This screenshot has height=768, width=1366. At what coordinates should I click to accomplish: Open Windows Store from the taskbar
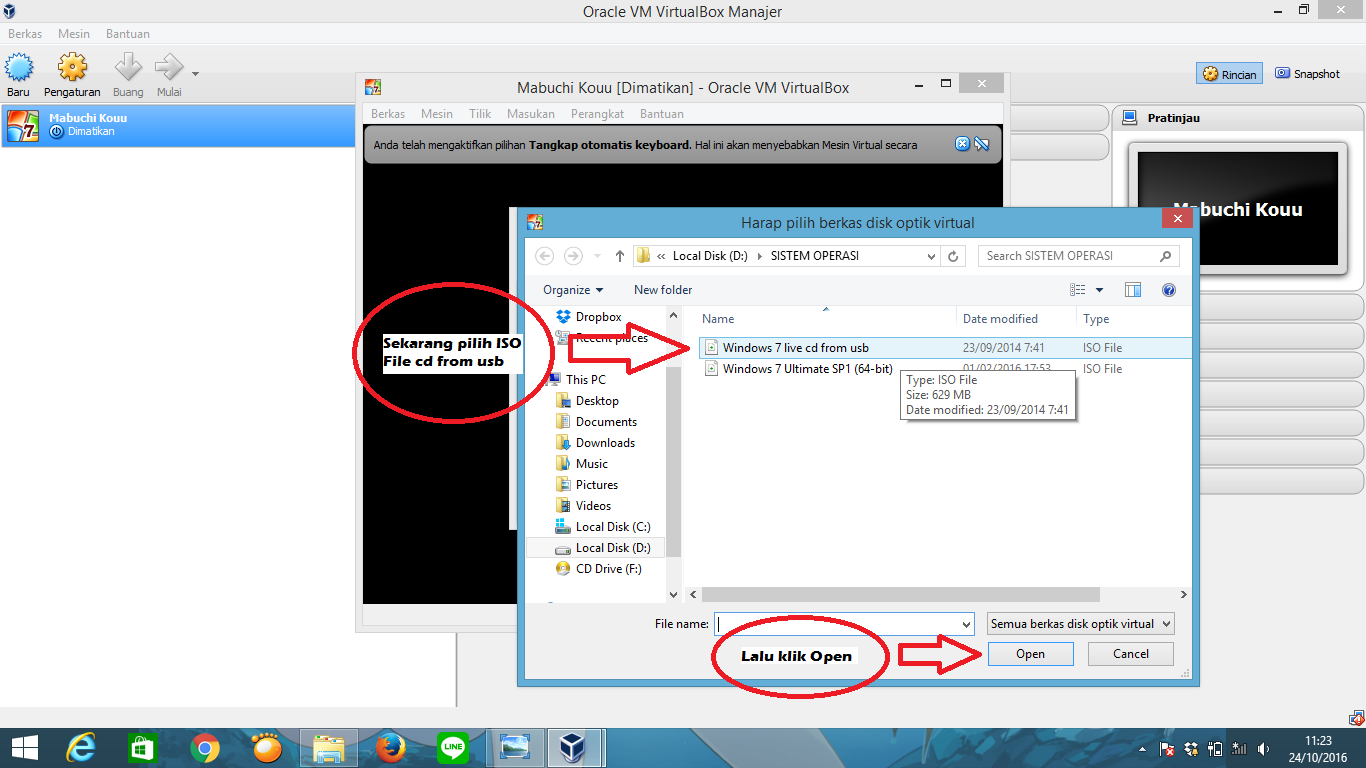point(142,747)
